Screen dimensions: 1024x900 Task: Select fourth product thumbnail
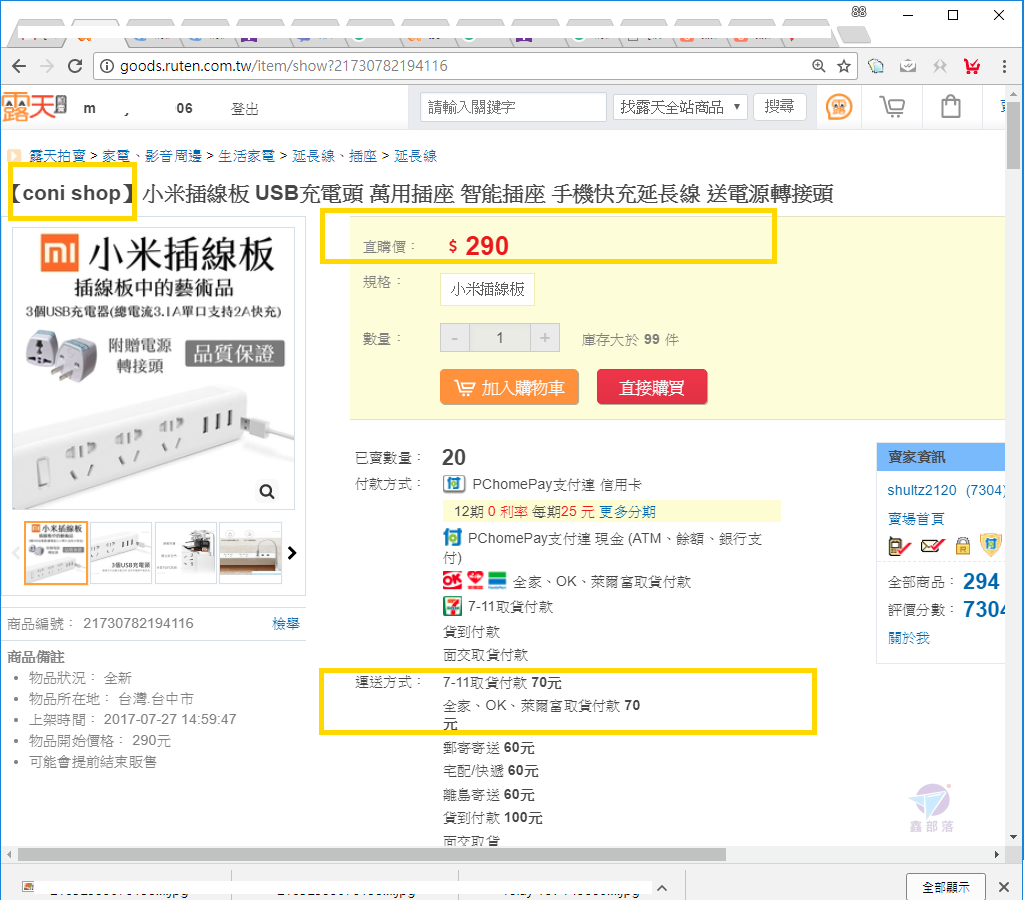(251, 553)
